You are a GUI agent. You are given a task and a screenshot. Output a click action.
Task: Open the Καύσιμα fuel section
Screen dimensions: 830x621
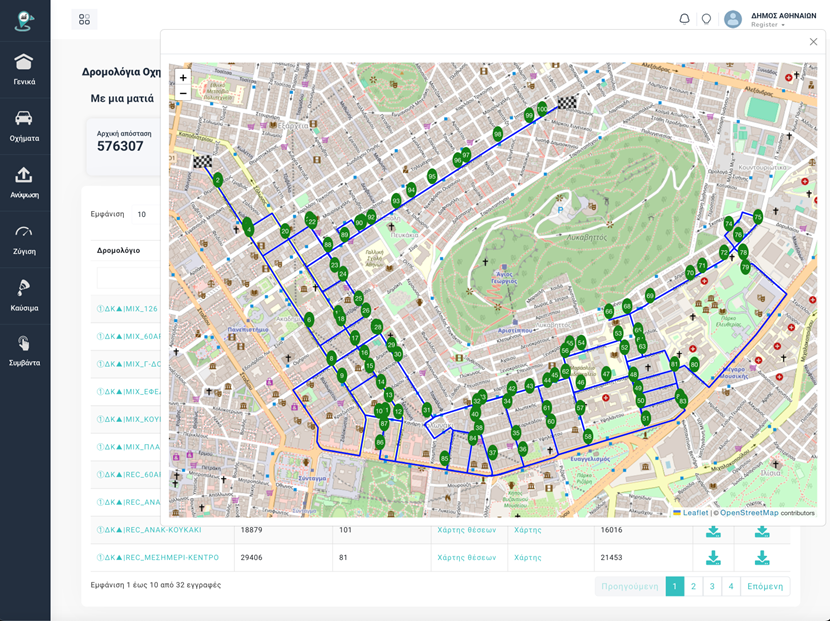click(x=24, y=296)
